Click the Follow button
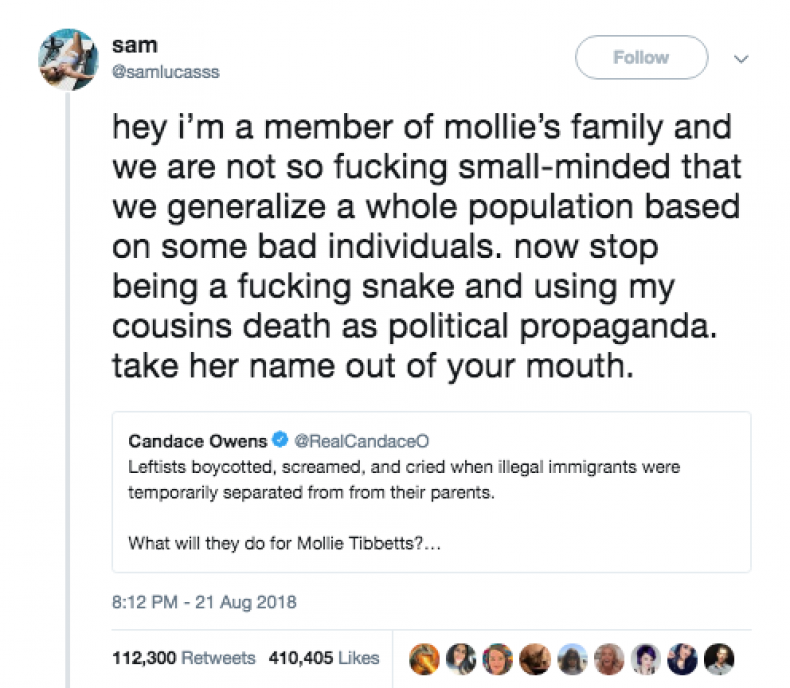The width and height of the screenshot is (790, 688). point(641,57)
